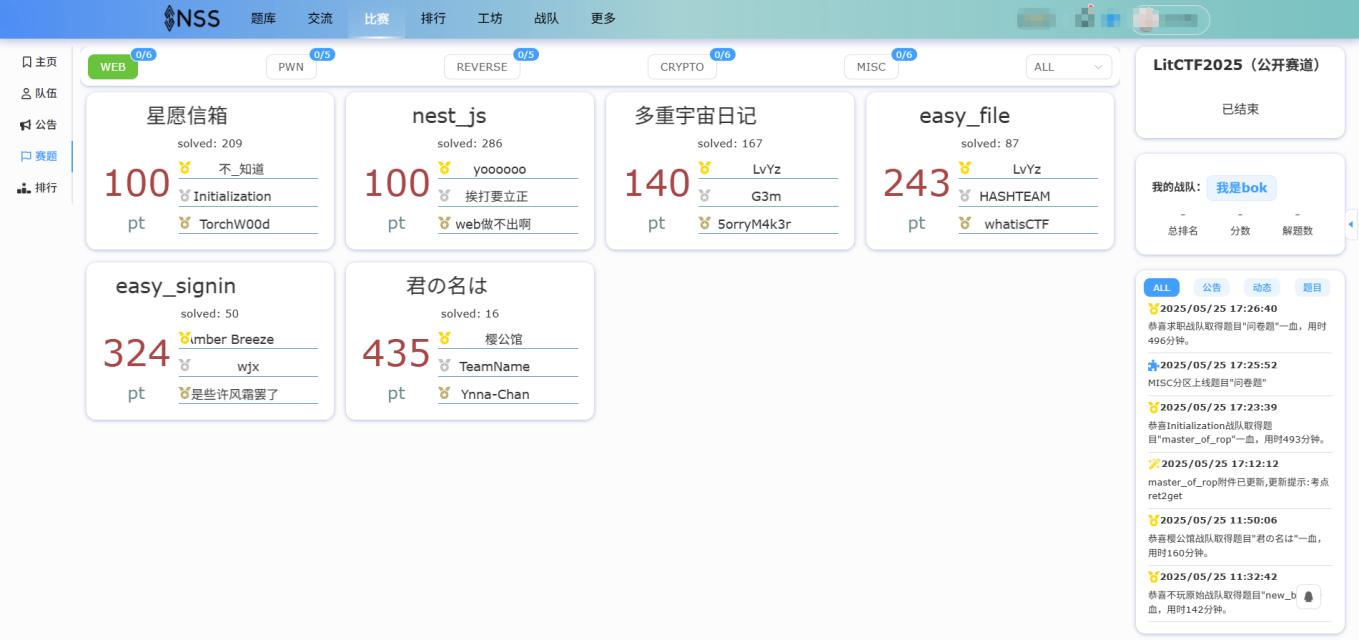Open the 更多 top menu
Screen dimensions: 1359x640
(603, 18)
